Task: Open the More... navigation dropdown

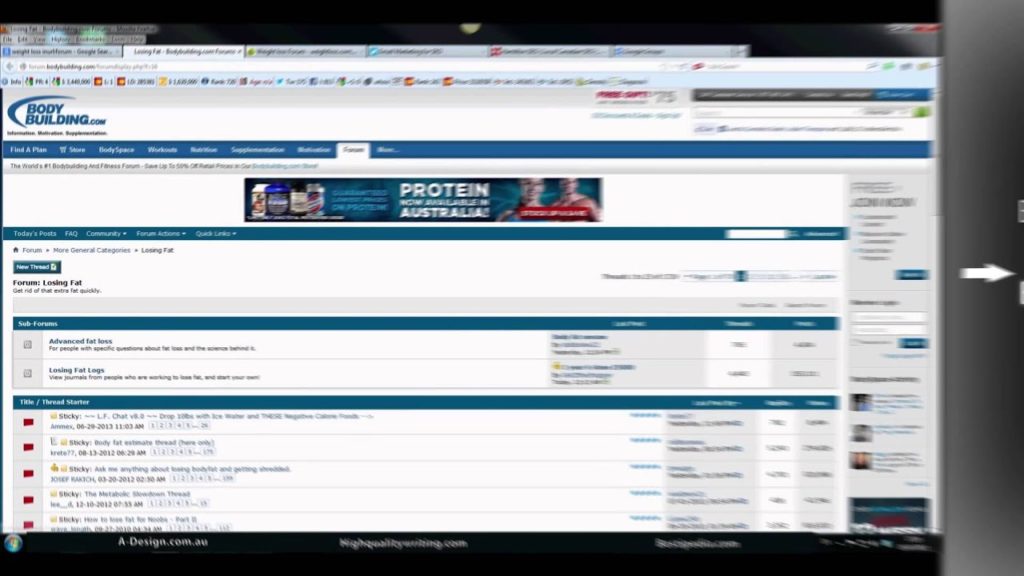Action: 387,150
